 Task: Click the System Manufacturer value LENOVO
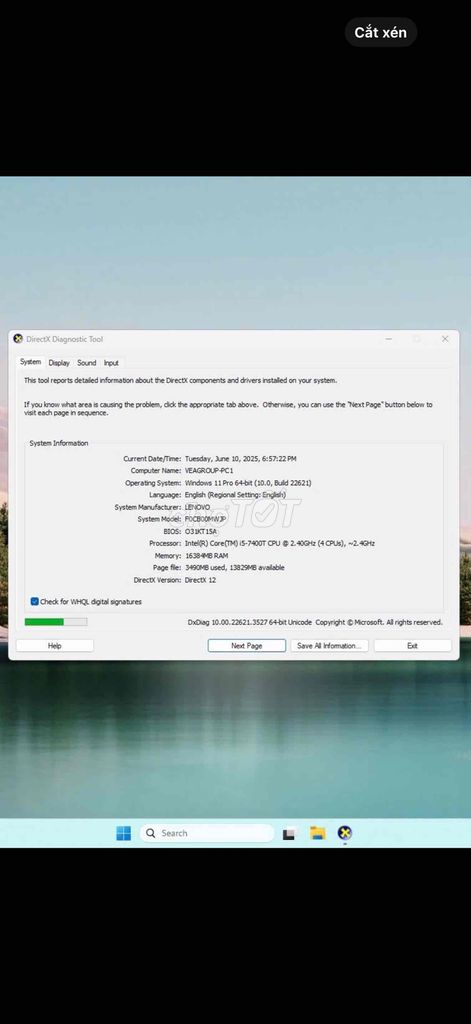pyautogui.click(x=197, y=507)
